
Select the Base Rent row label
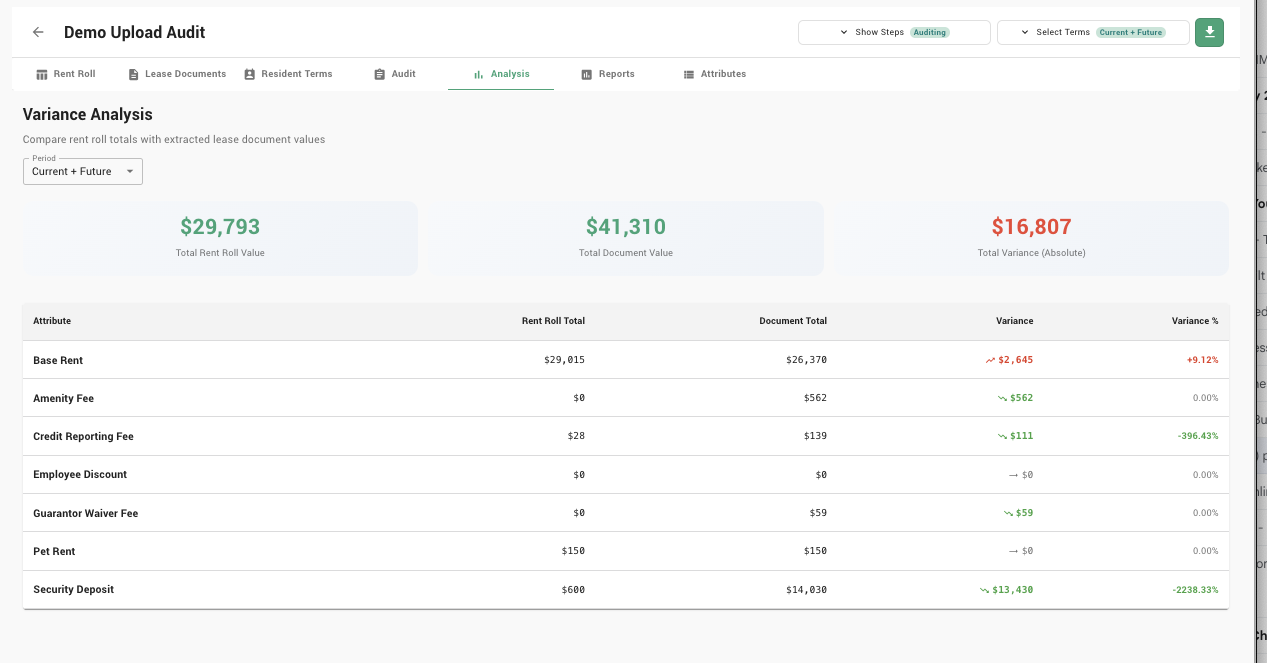click(58, 360)
